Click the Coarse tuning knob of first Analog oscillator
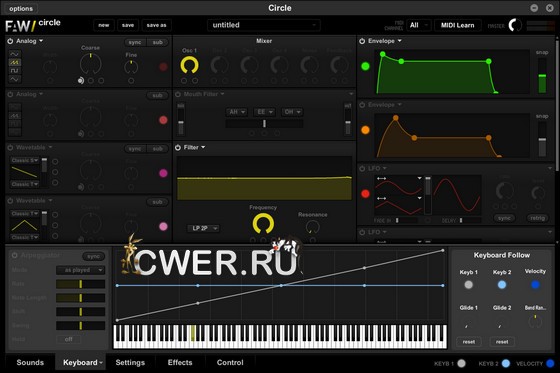Screen dimensions: 560x373 (90, 64)
